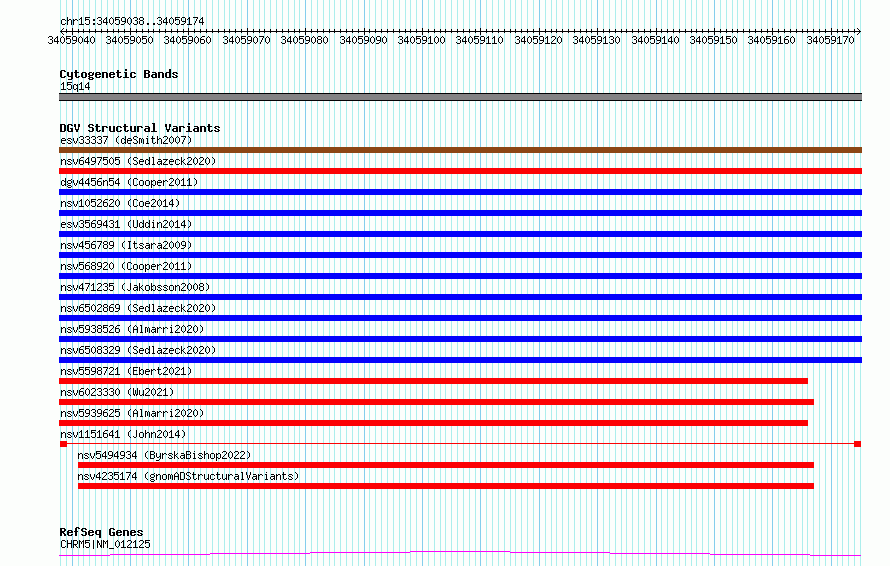The height and width of the screenshot is (566, 890).
Task: Click ruler position 34059100
Action: click(x=421, y=40)
